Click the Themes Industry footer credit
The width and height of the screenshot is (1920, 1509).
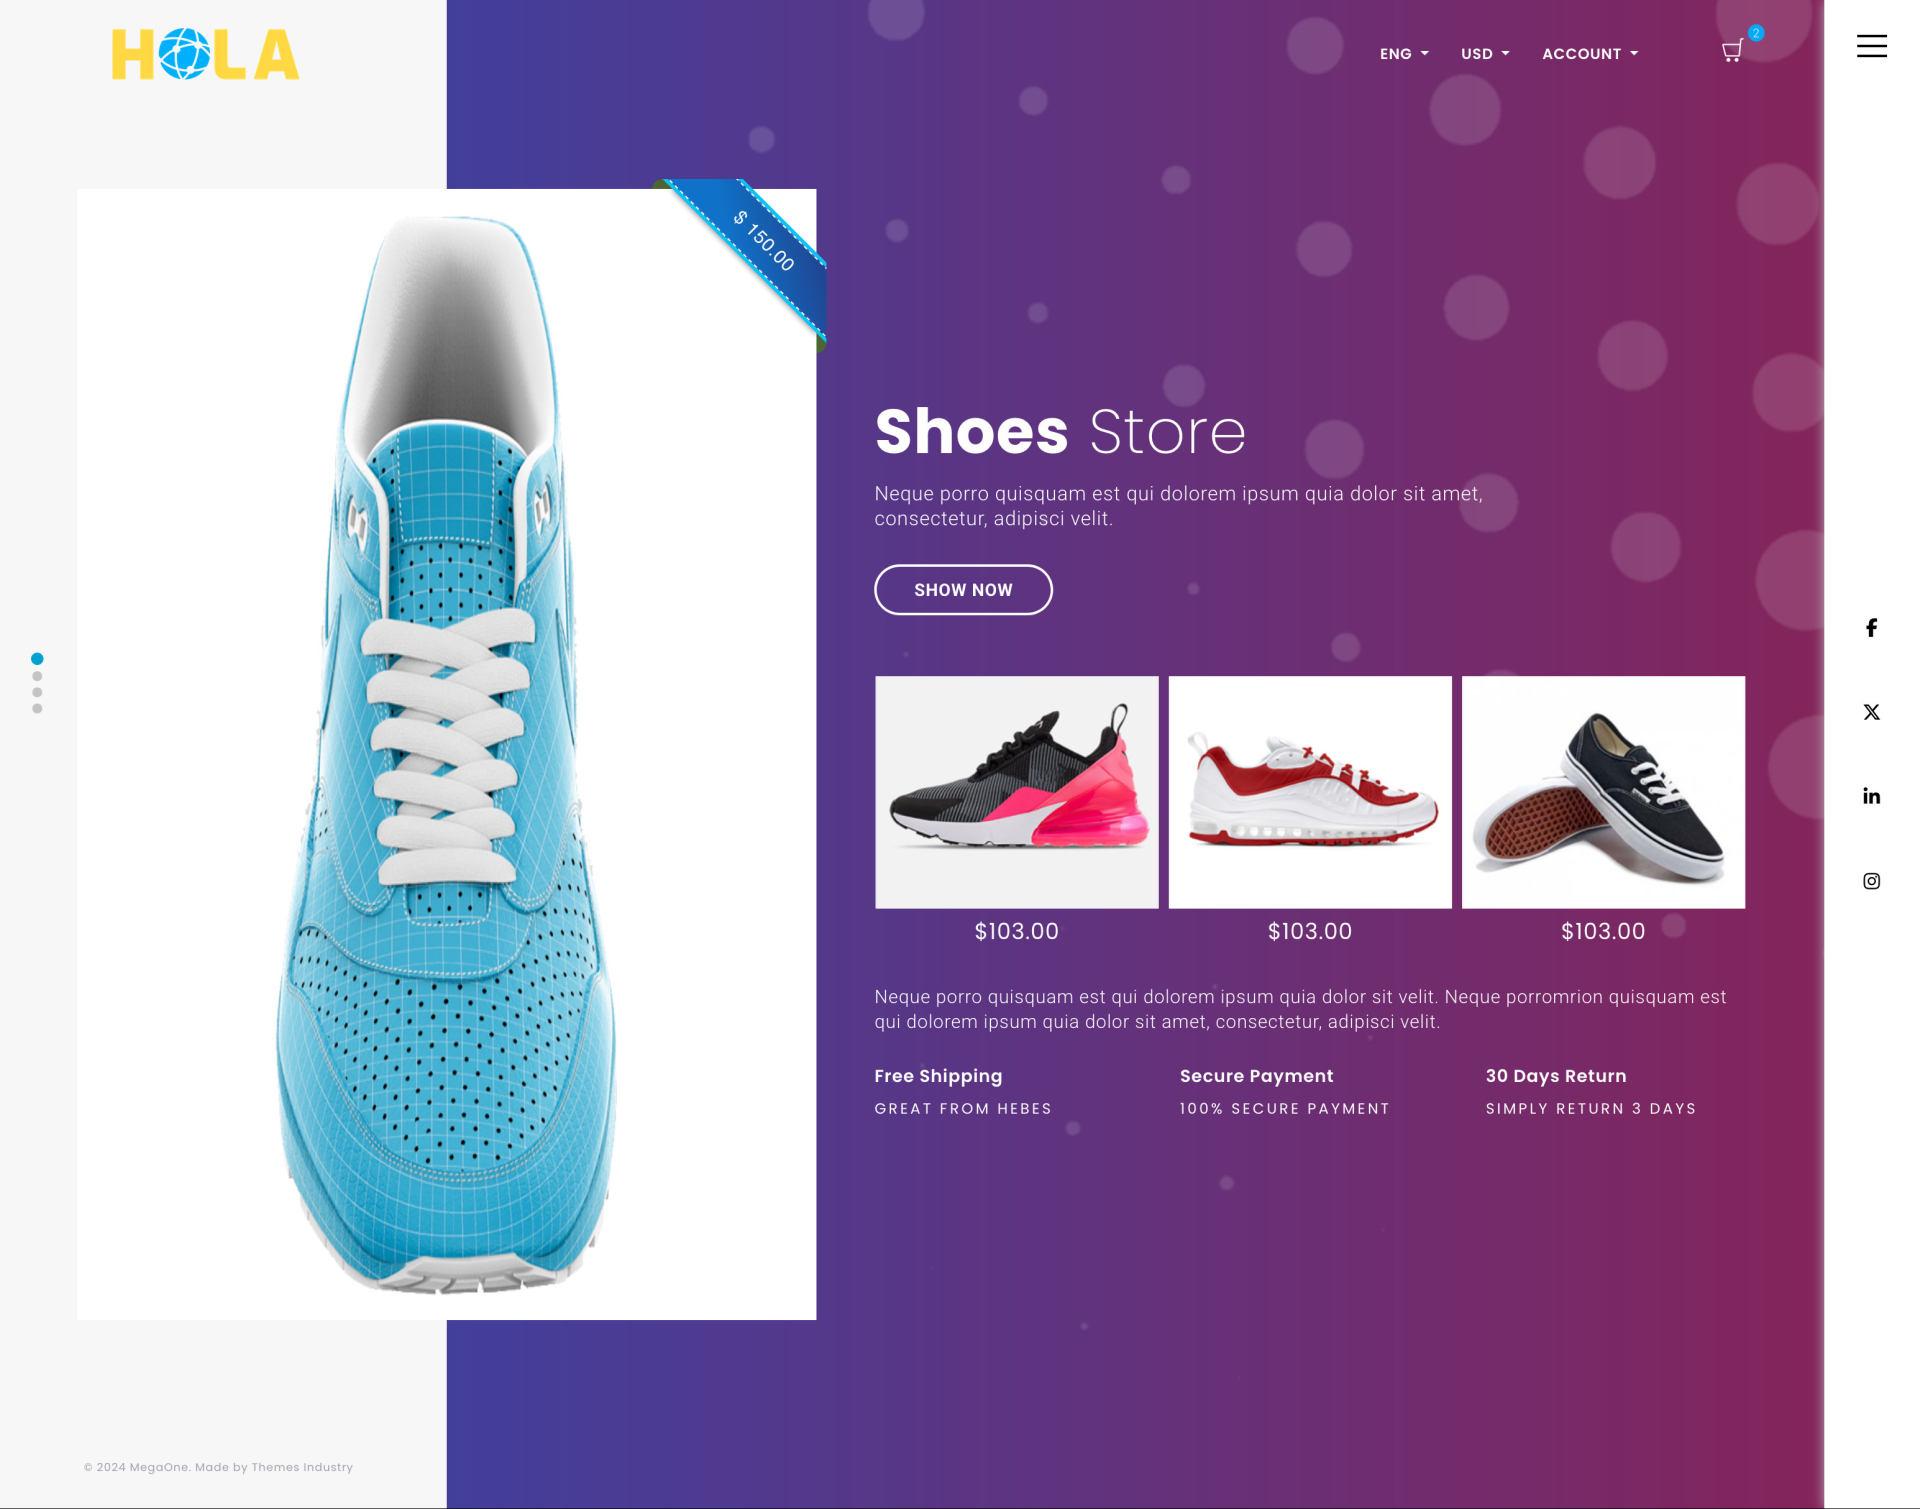pyautogui.click(x=302, y=1467)
